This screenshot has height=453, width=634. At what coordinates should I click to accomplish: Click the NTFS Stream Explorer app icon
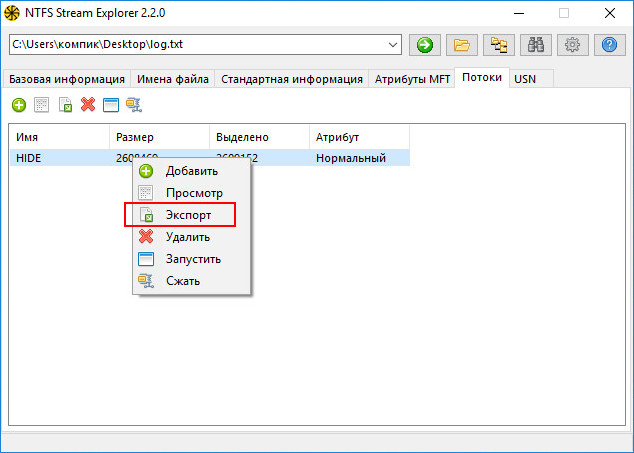[12, 13]
